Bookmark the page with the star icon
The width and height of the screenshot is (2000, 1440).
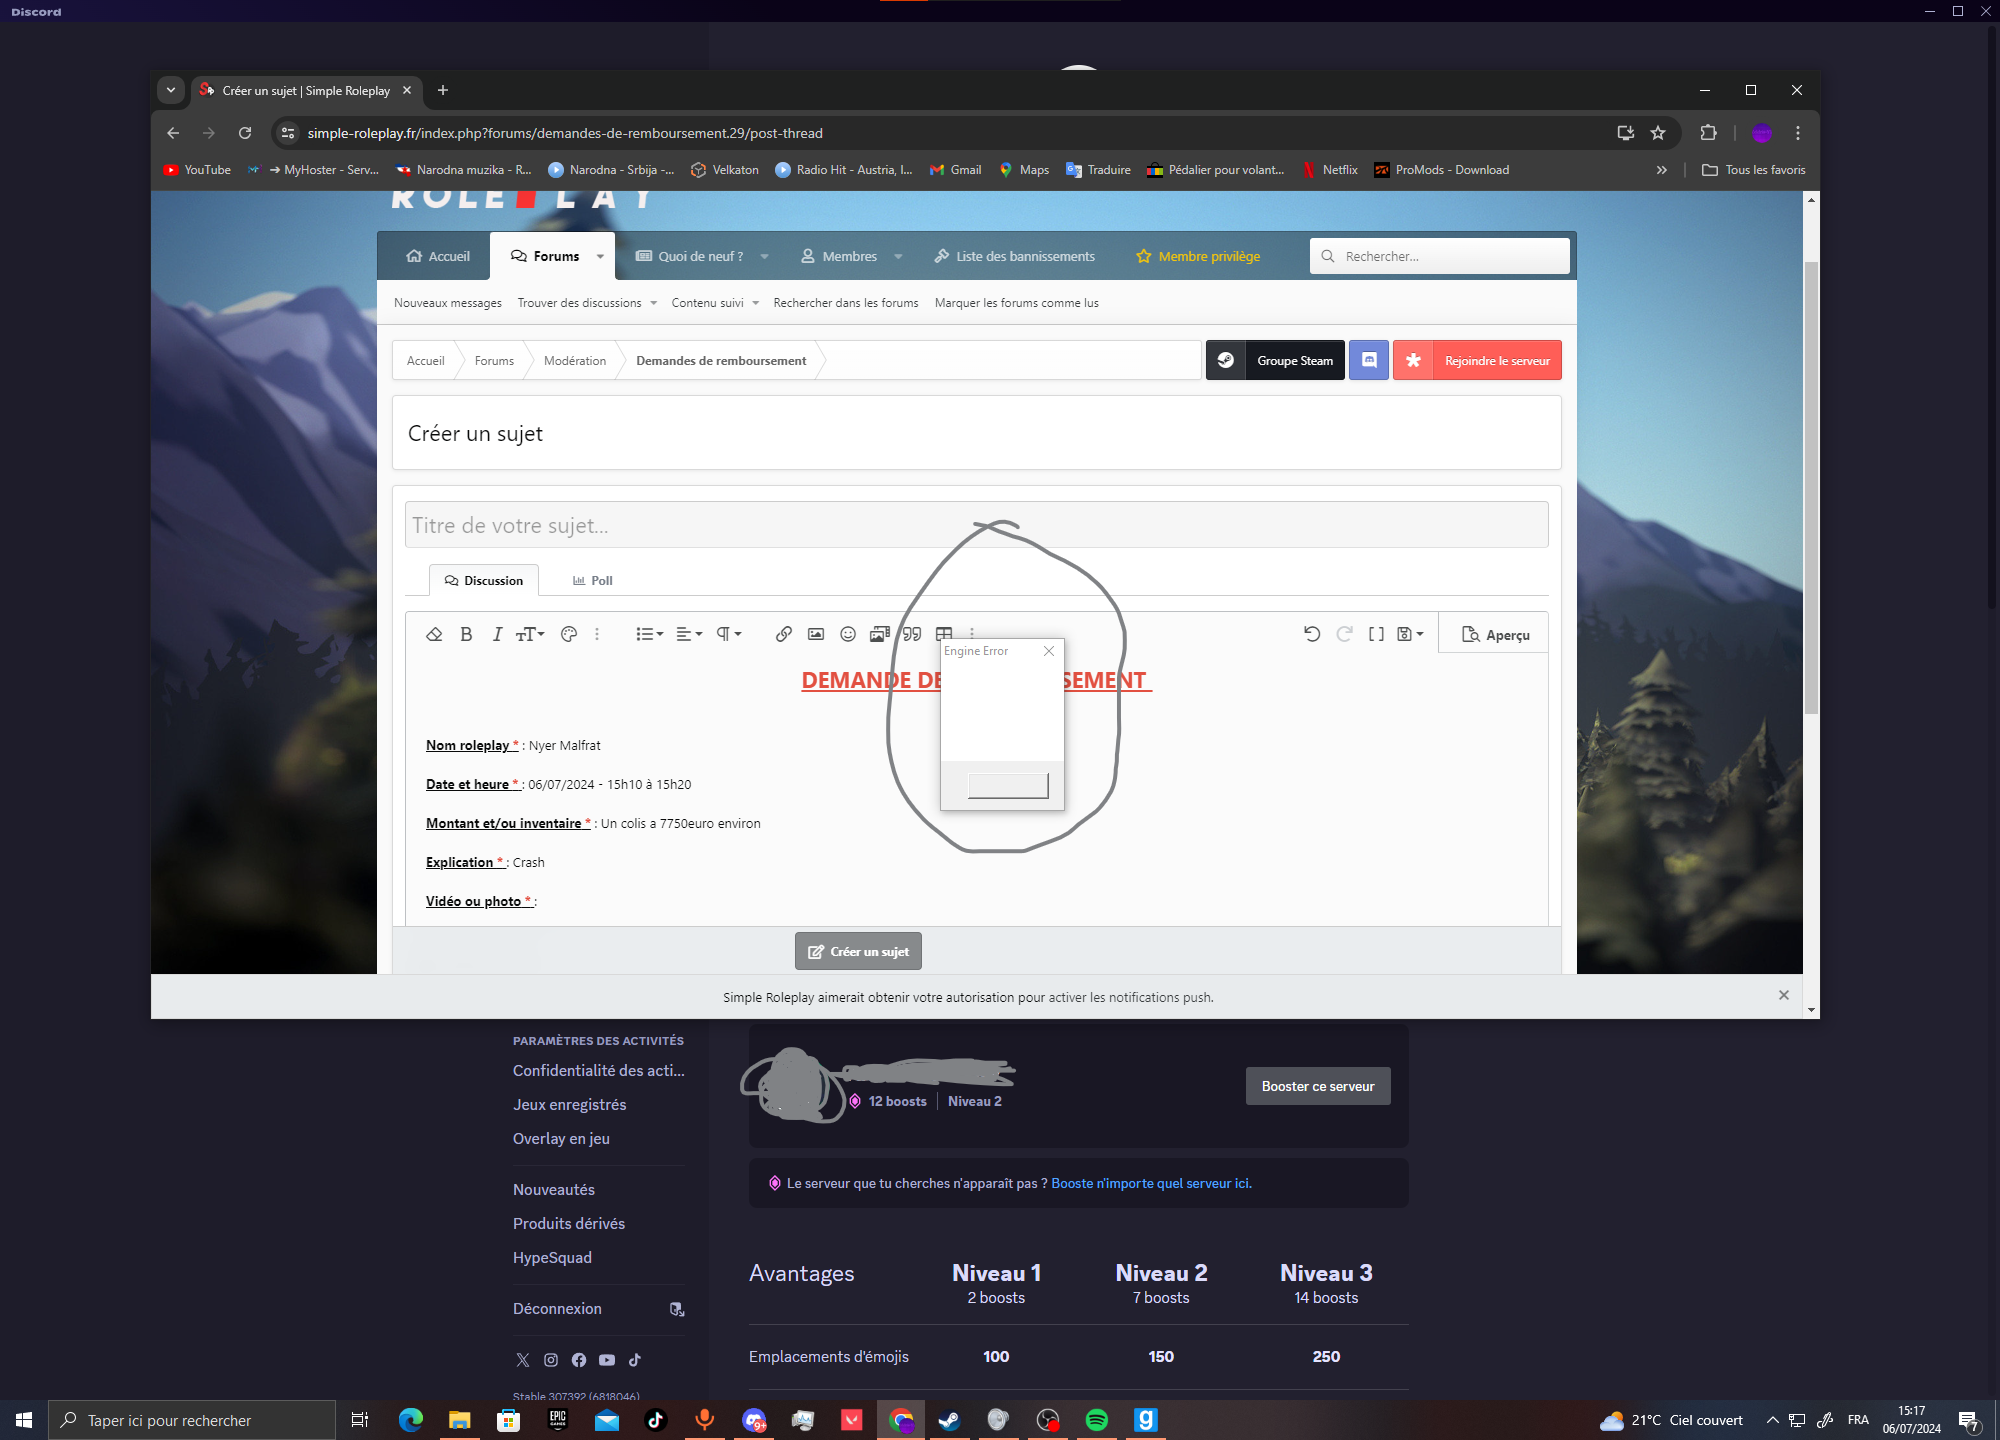[x=1658, y=133]
